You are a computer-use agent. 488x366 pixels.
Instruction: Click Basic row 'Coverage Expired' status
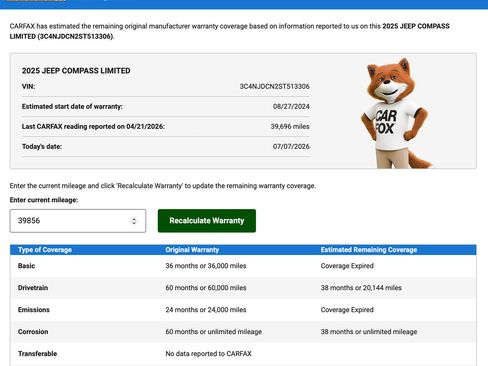pyautogui.click(x=347, y=266)
